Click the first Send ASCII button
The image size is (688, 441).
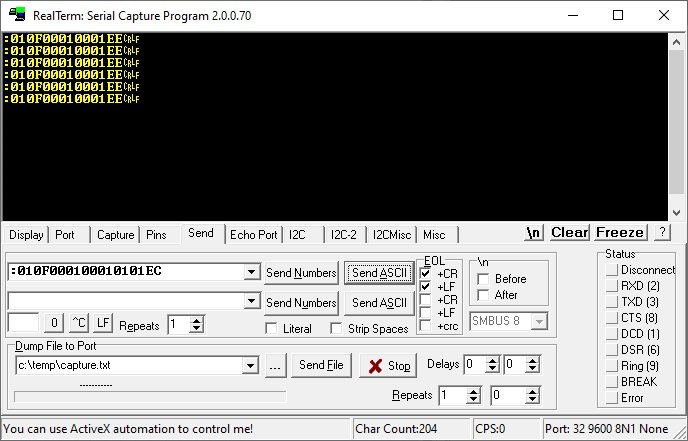pyautogui.click(x=378, y=273)
